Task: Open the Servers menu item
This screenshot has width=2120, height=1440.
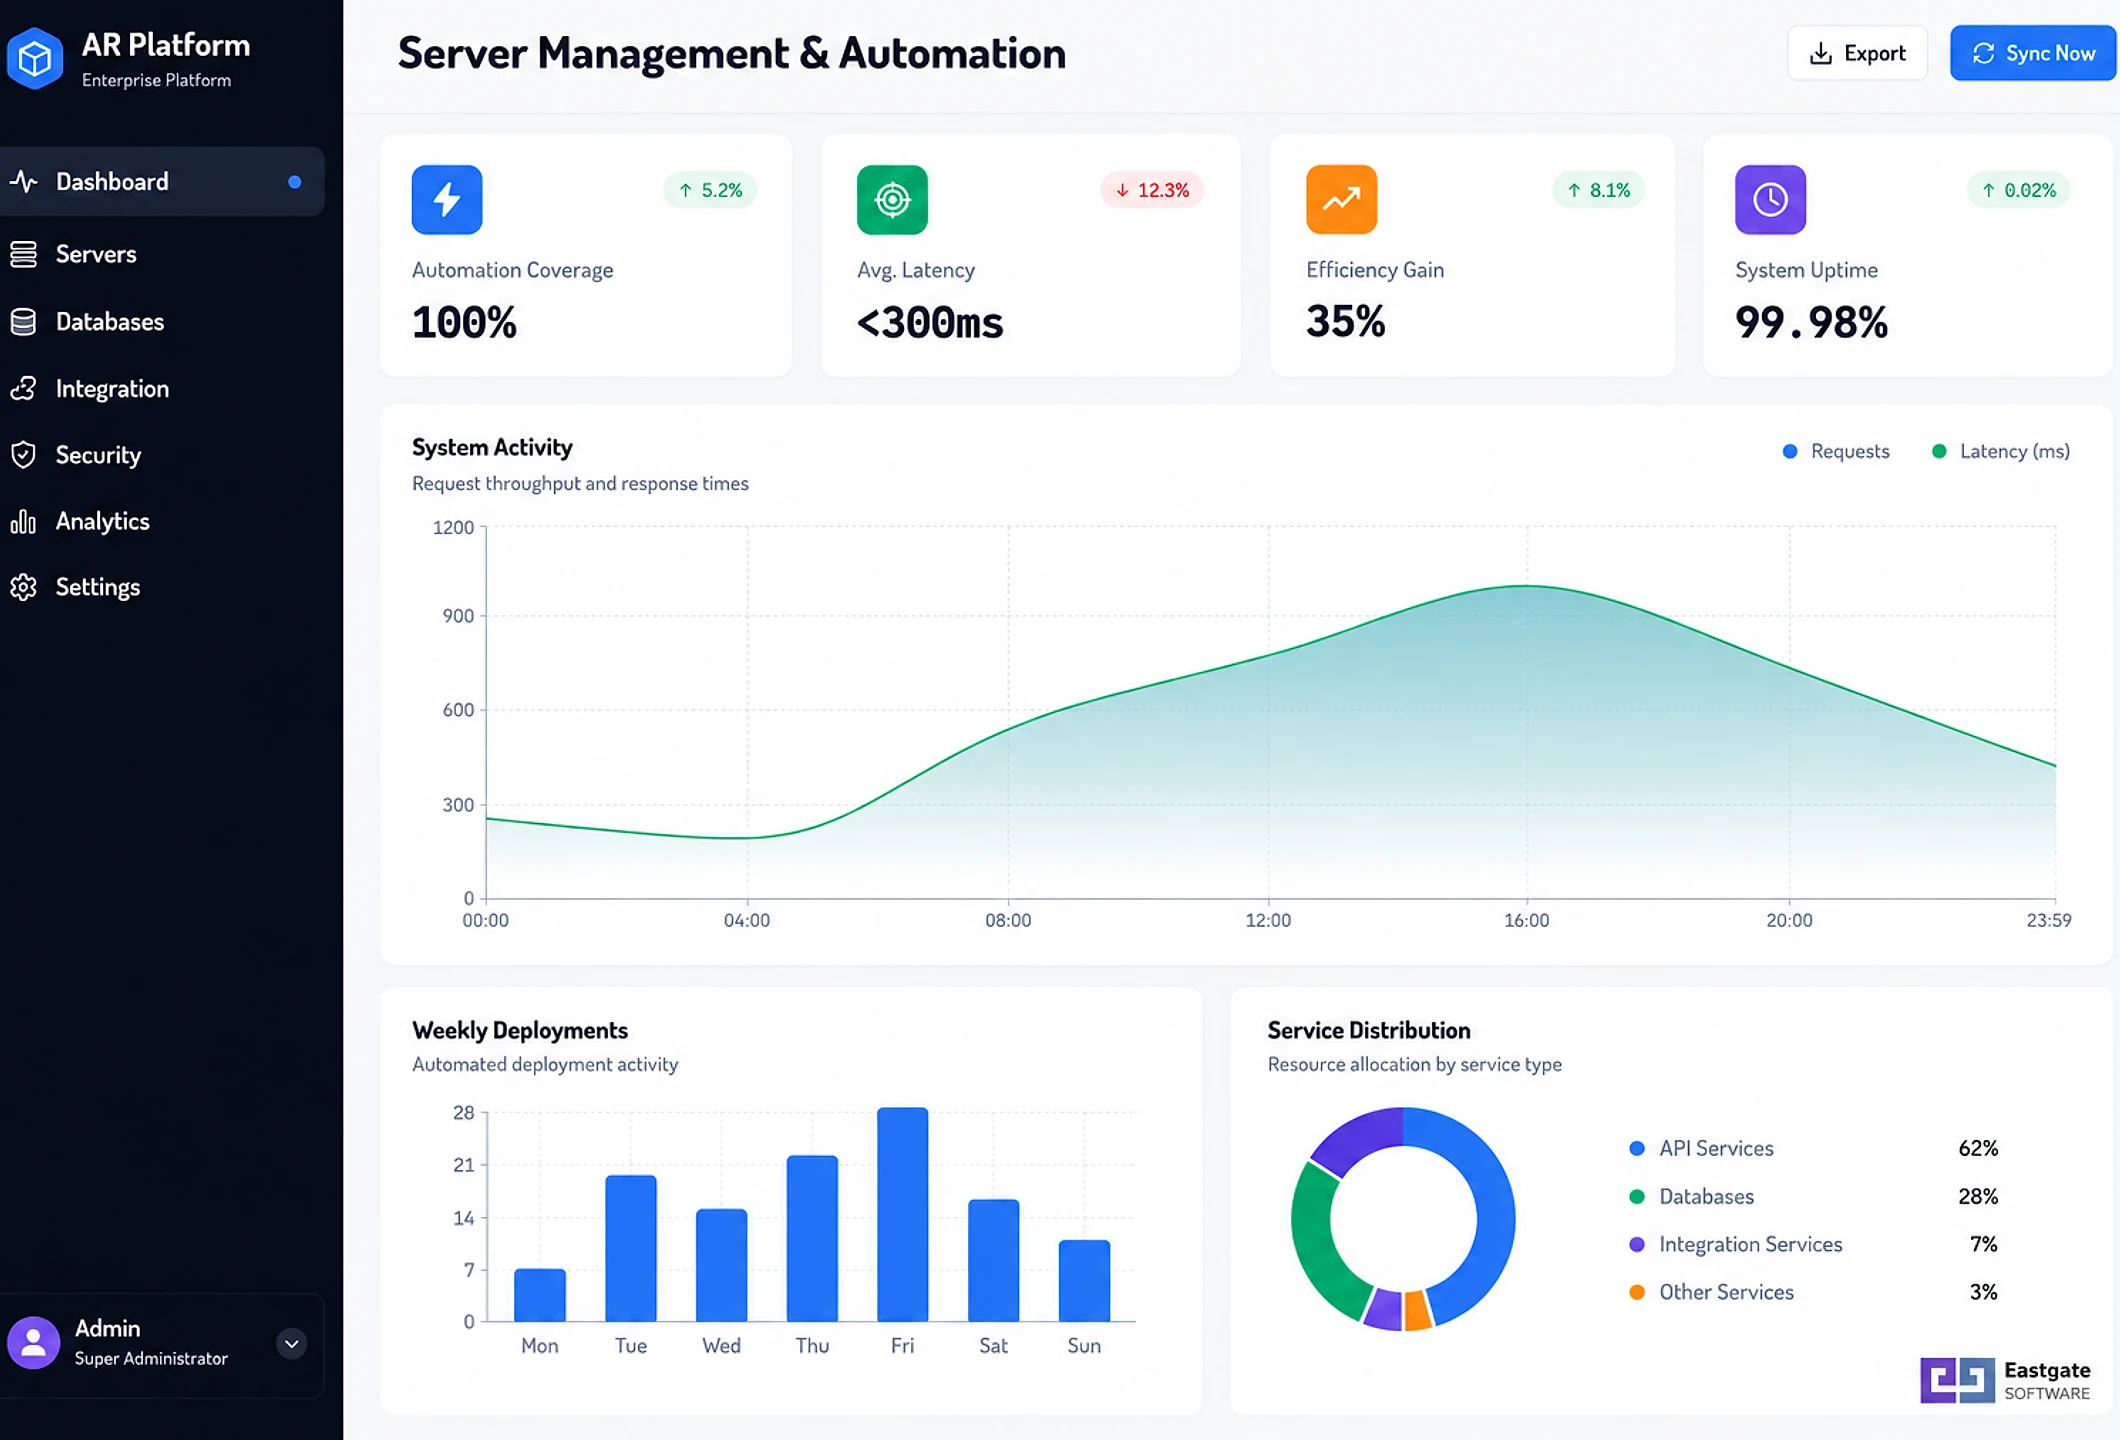Action: tap(162, 254)
